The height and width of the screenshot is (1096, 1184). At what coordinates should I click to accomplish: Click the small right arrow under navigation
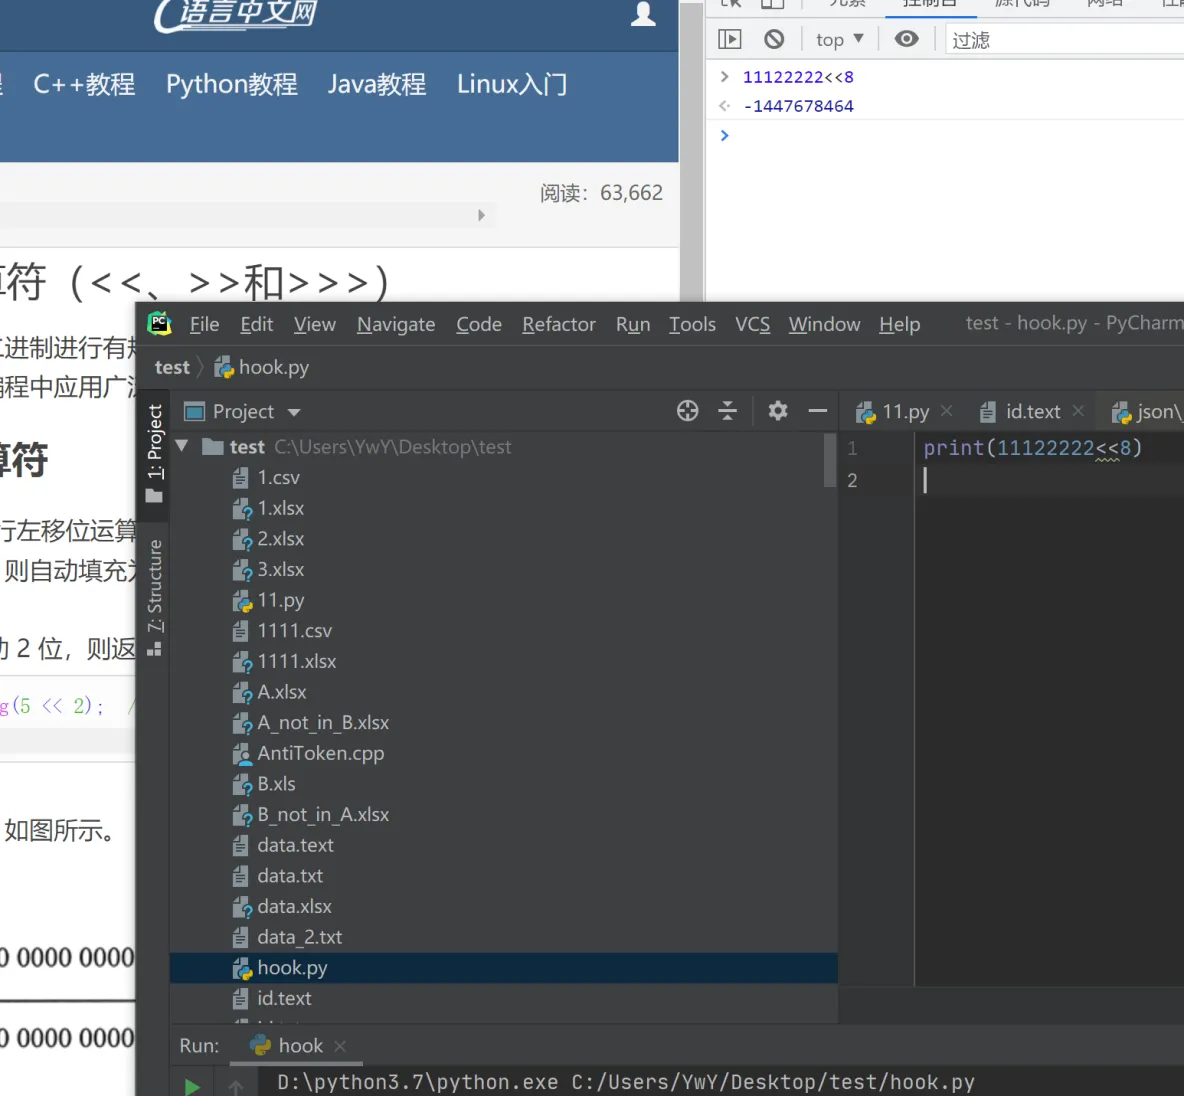481,215
